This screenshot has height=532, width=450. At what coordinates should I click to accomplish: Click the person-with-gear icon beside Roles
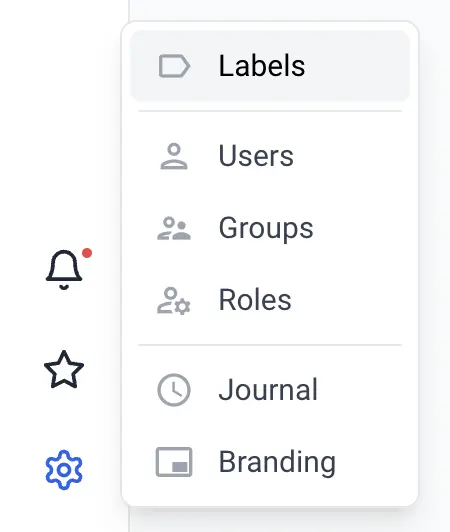point(174,301)
